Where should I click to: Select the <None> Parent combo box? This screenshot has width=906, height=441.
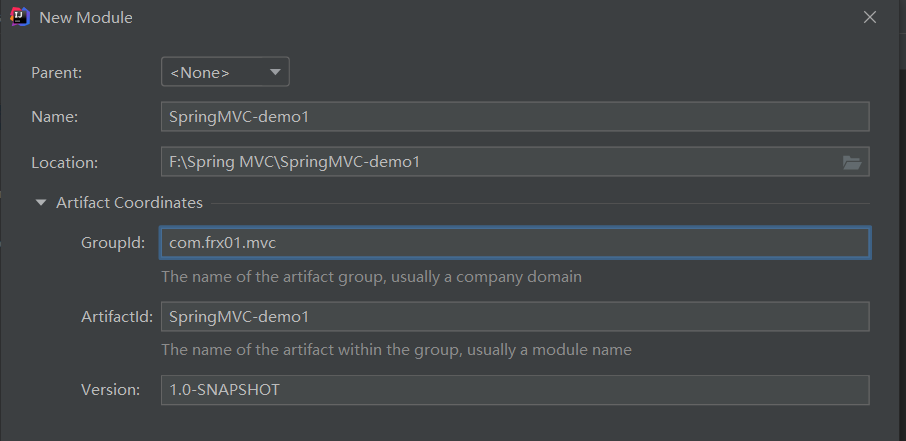pos(225,72)
